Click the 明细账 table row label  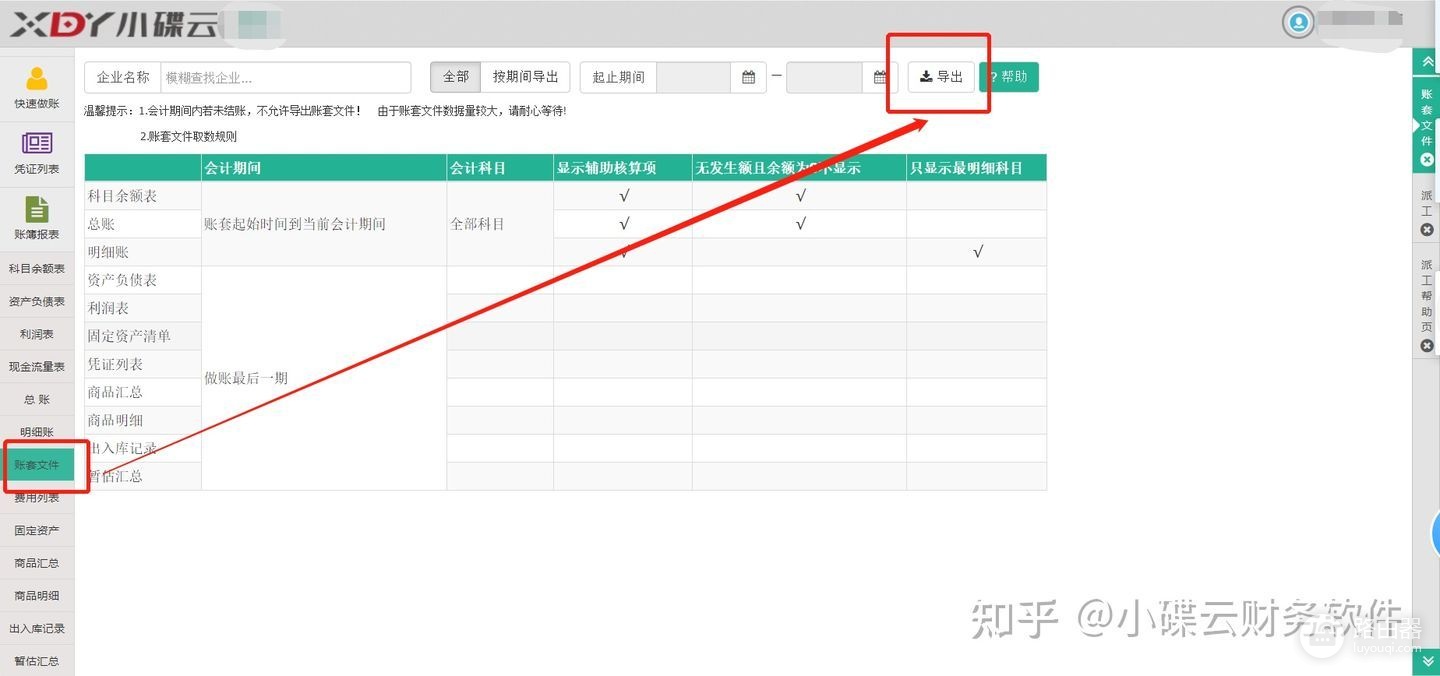tap(108, 252)
